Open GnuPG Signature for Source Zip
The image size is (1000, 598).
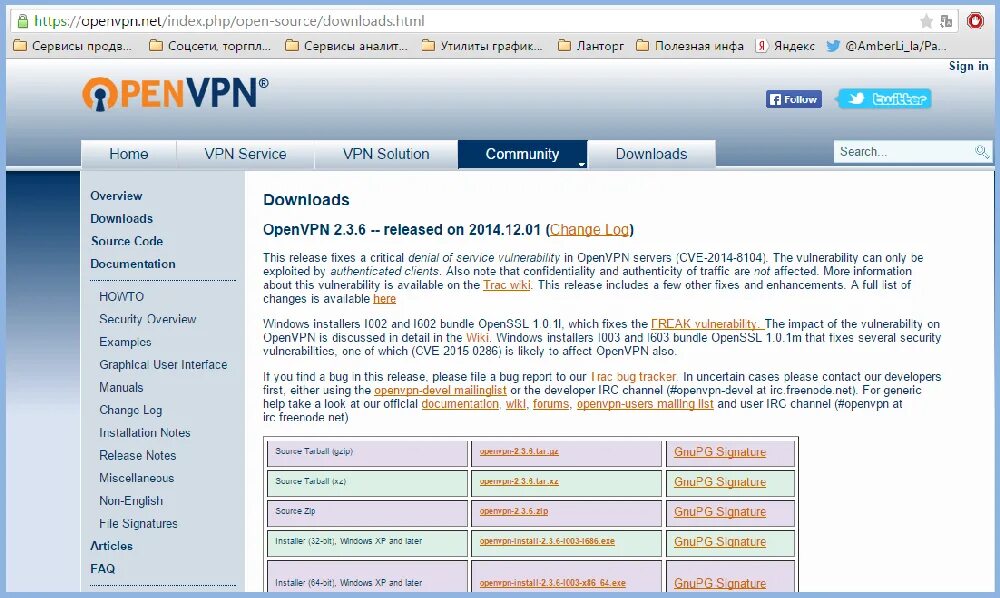(x=720, y=512)
